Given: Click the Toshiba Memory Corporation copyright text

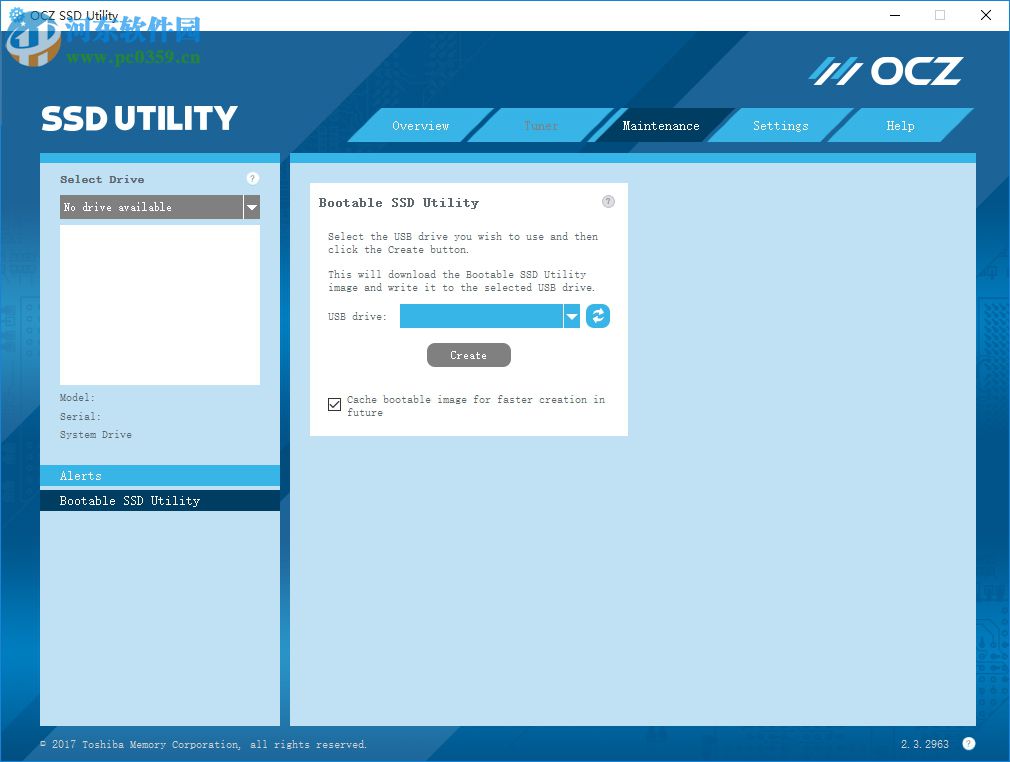Looking at the screenshot, I should 204,744.
